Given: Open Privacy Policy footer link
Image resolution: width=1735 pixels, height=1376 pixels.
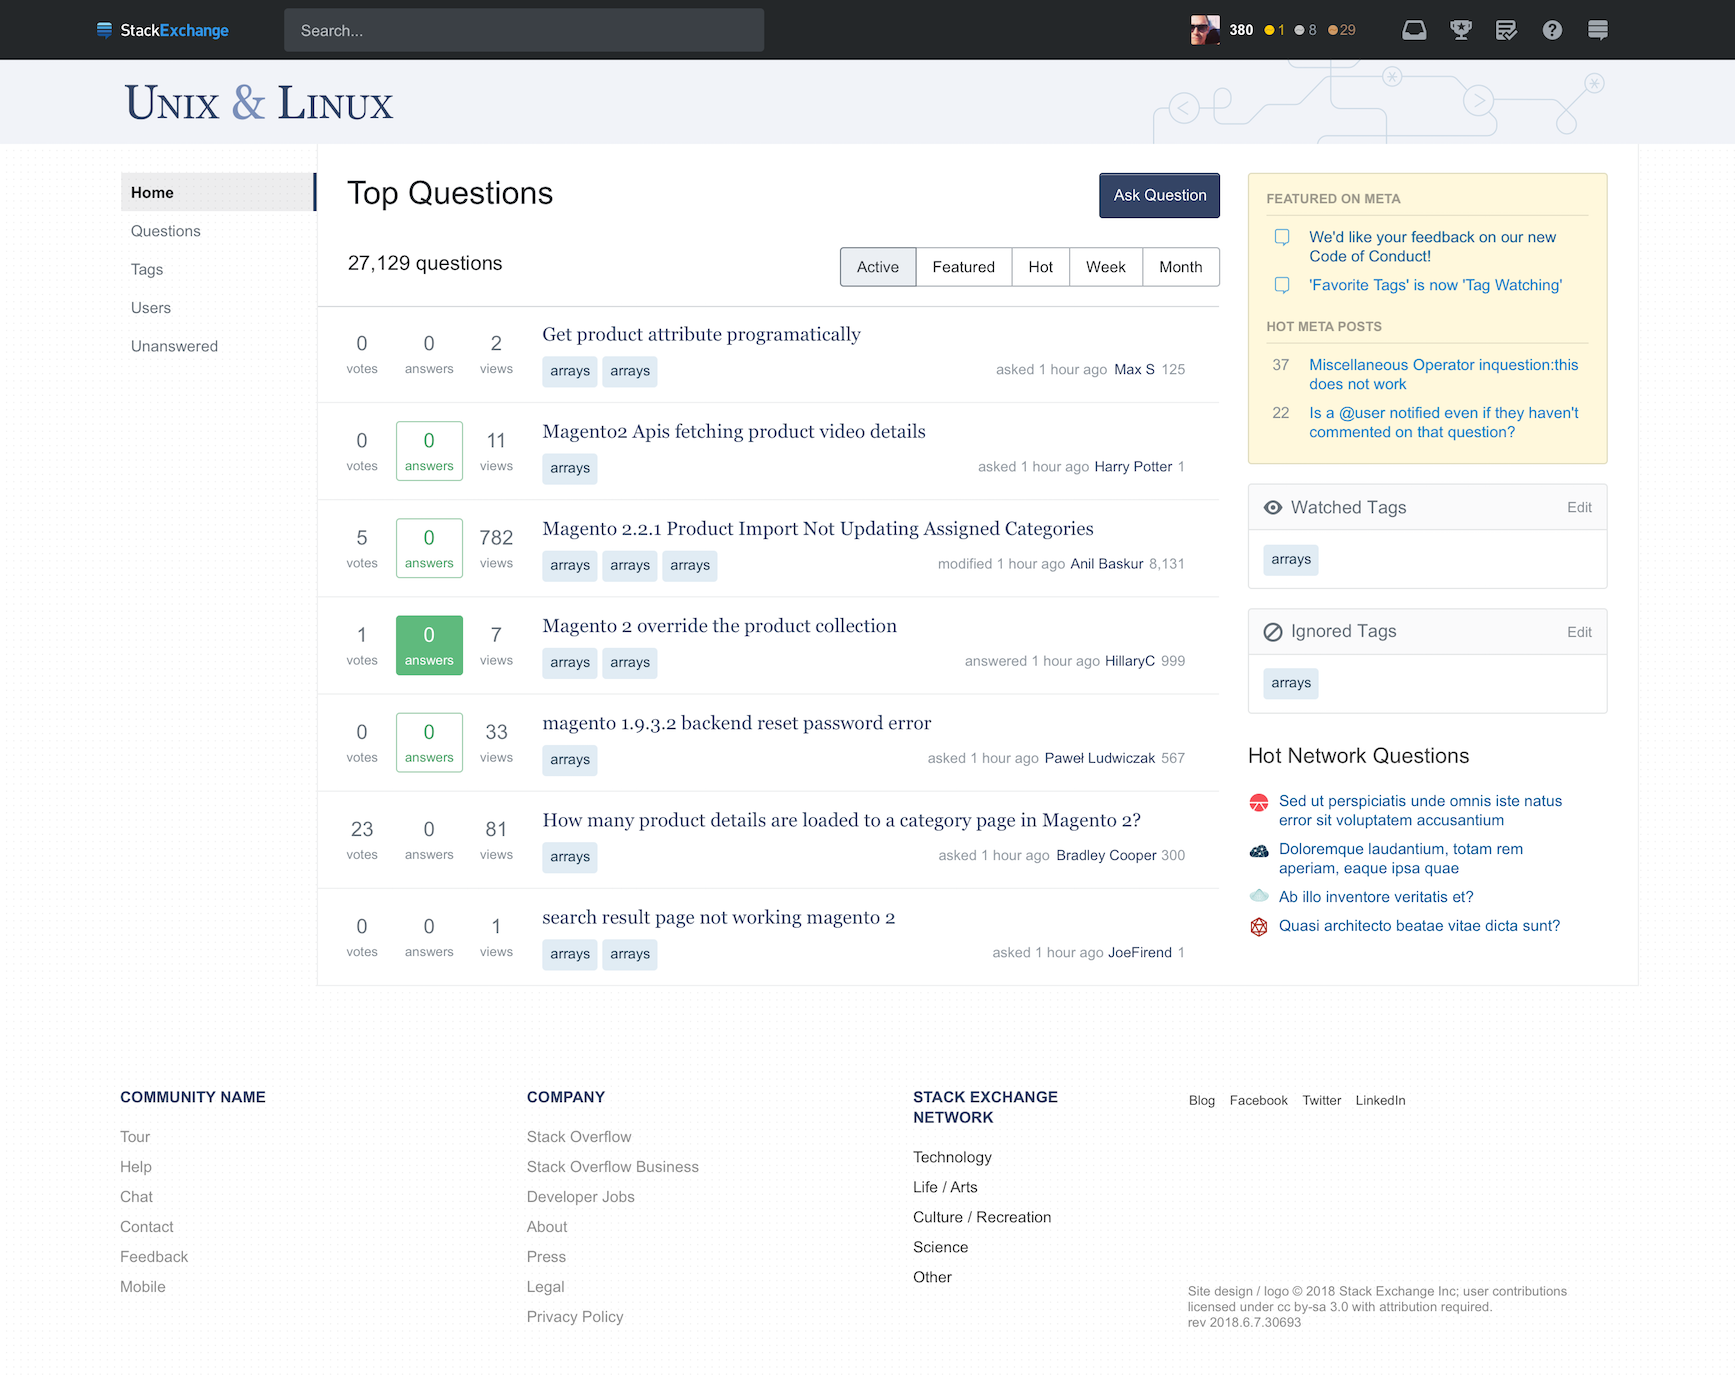Looking at the screenshot, I should tap(575, 1317).
